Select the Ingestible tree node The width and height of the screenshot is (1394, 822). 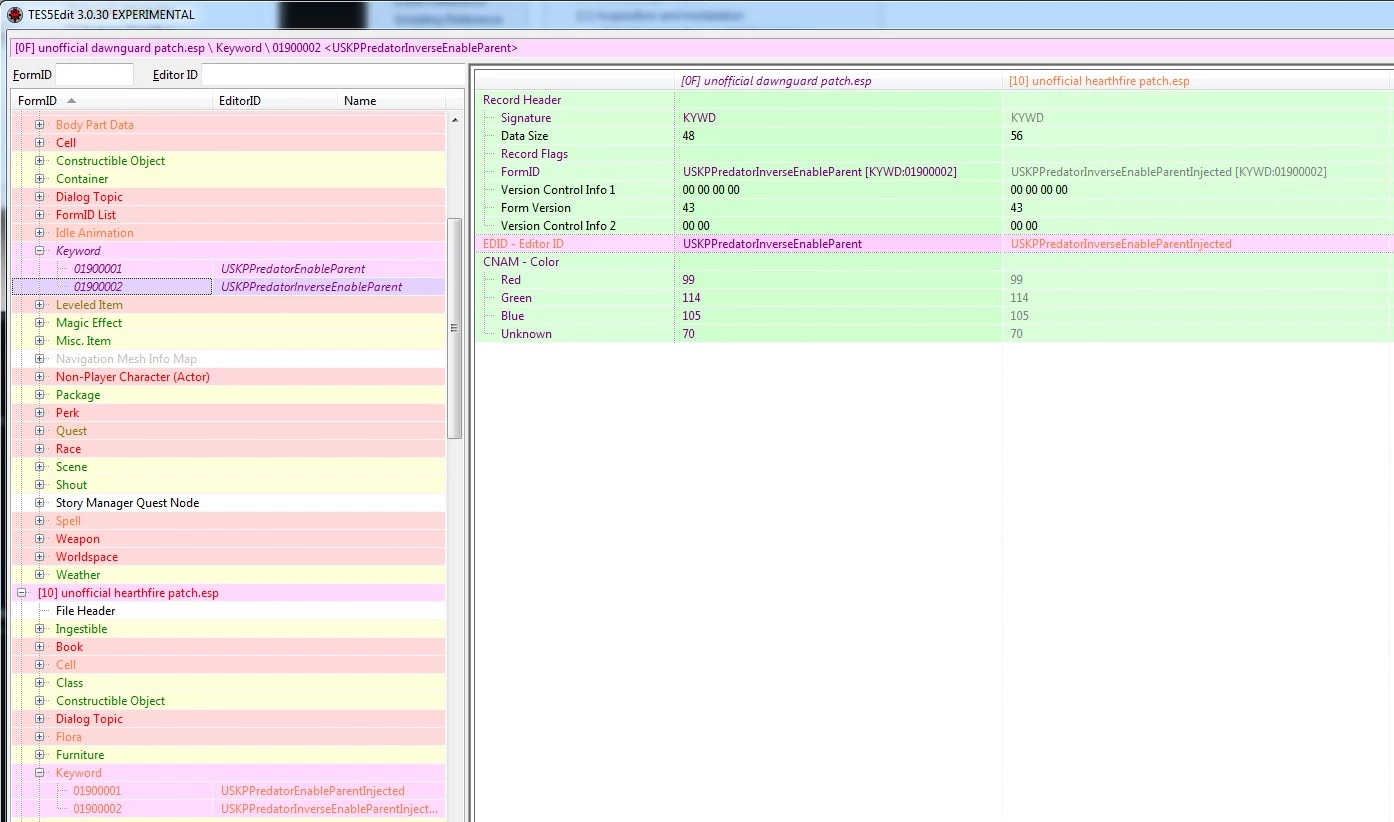coord(81,629)
